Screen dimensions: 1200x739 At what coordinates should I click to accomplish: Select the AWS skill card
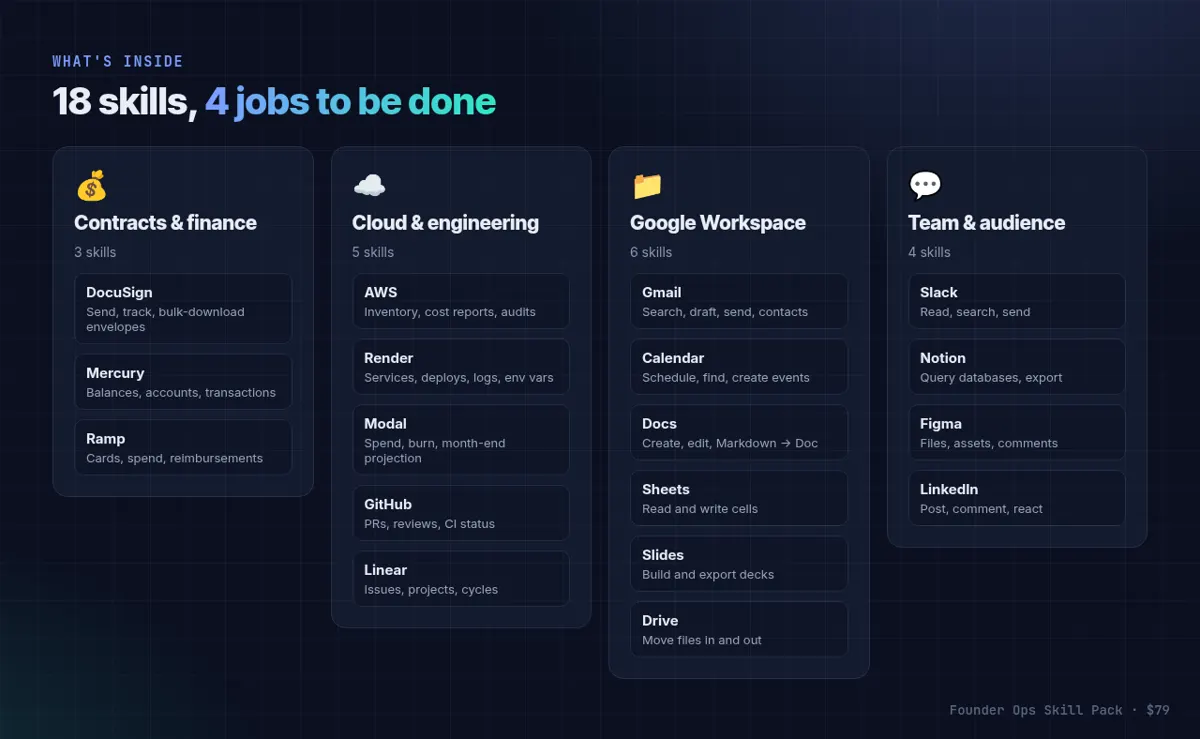tap(461, 301)
